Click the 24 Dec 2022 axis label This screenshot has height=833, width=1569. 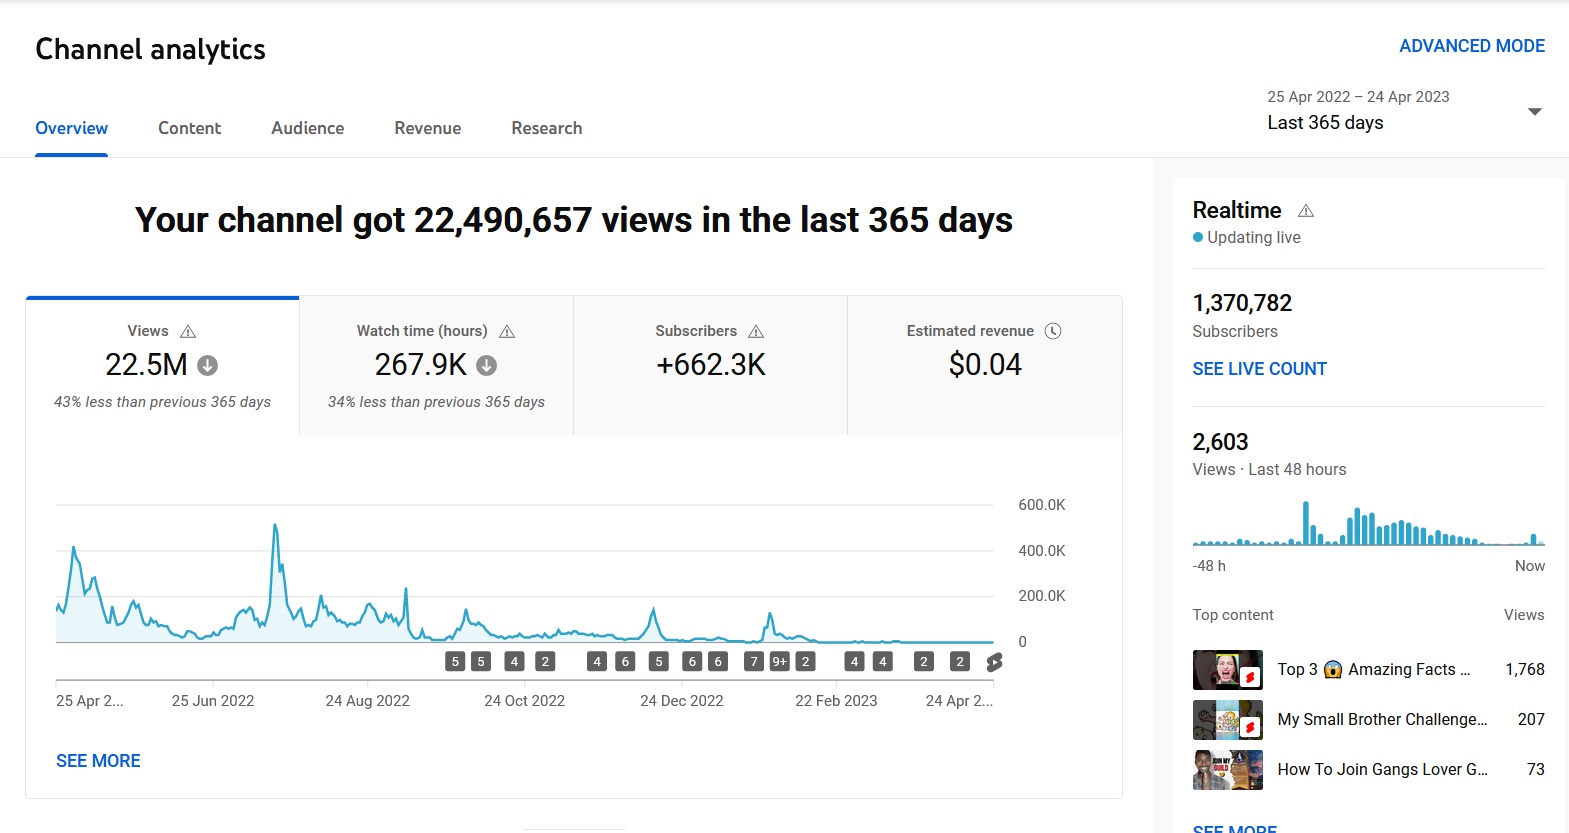coord(682,701)
